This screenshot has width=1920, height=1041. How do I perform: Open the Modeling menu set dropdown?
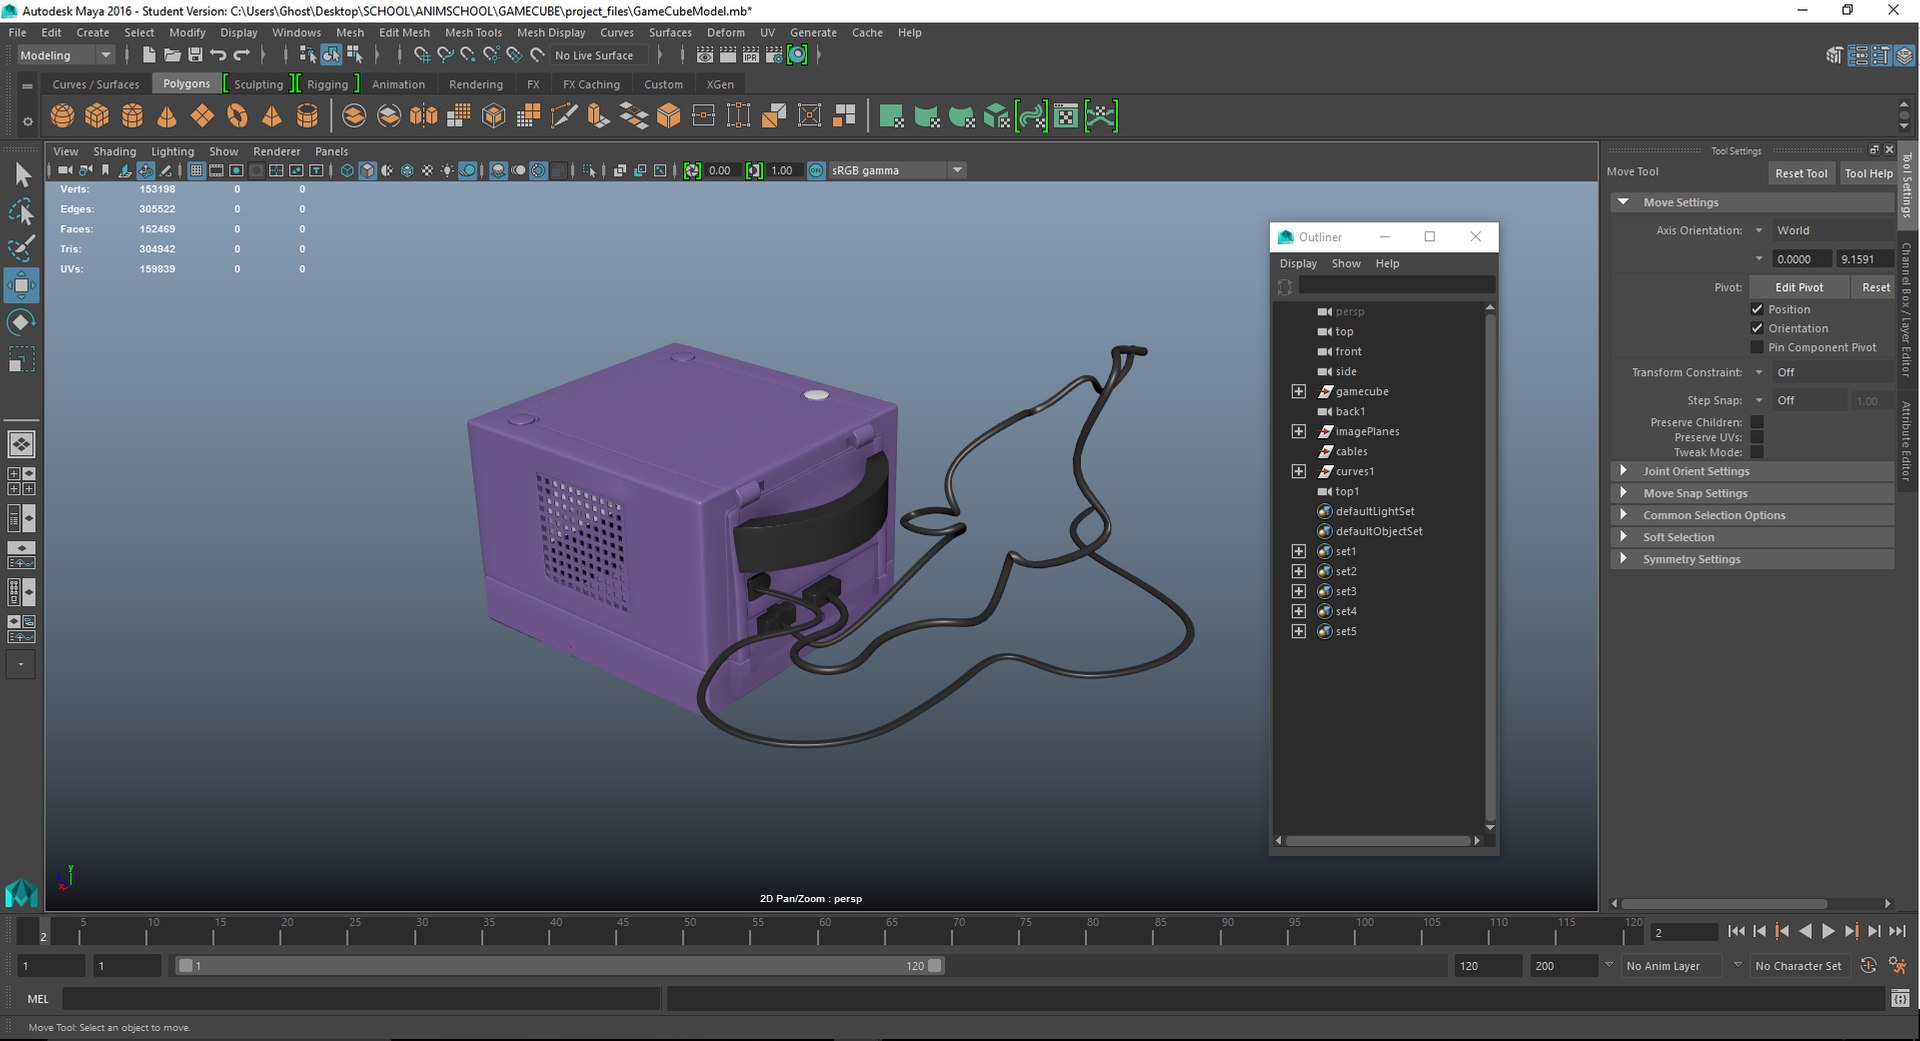(65, 55)
